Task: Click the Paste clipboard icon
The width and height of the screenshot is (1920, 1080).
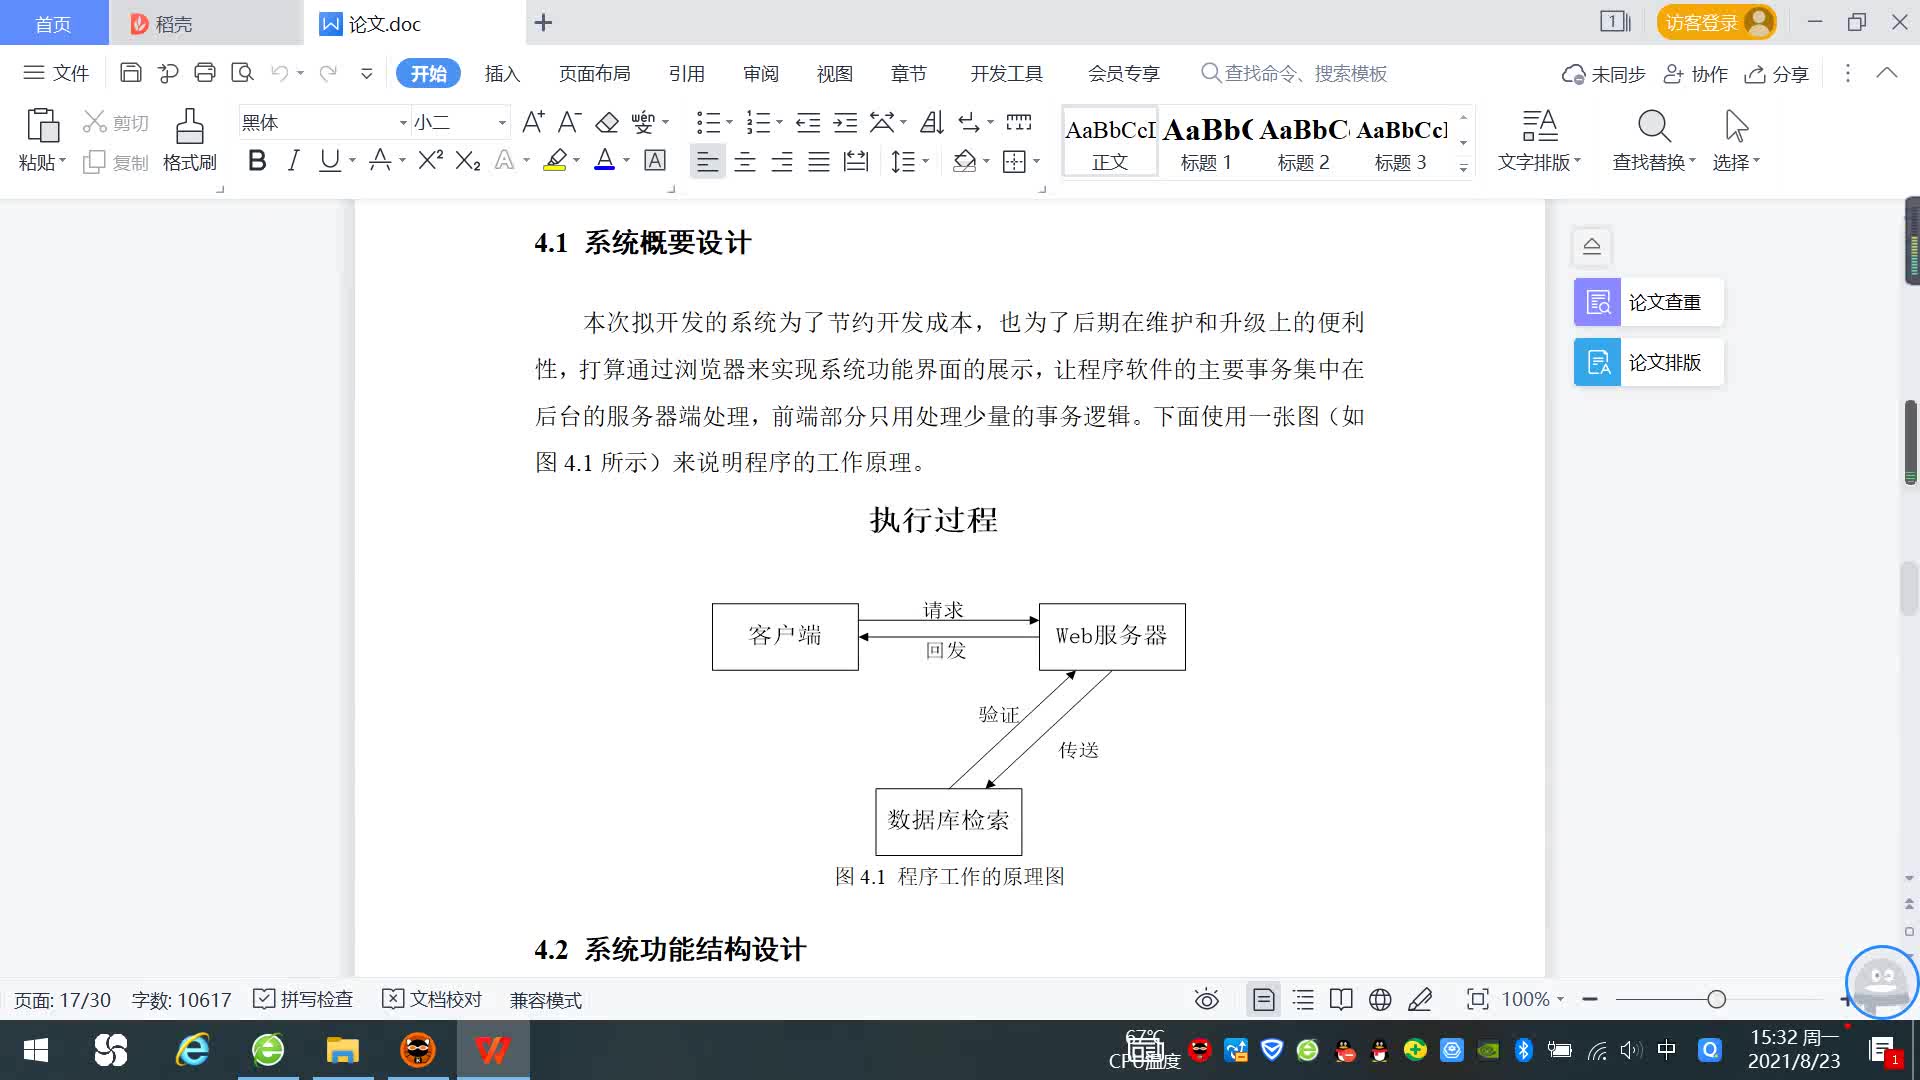Action: point(42,127)
